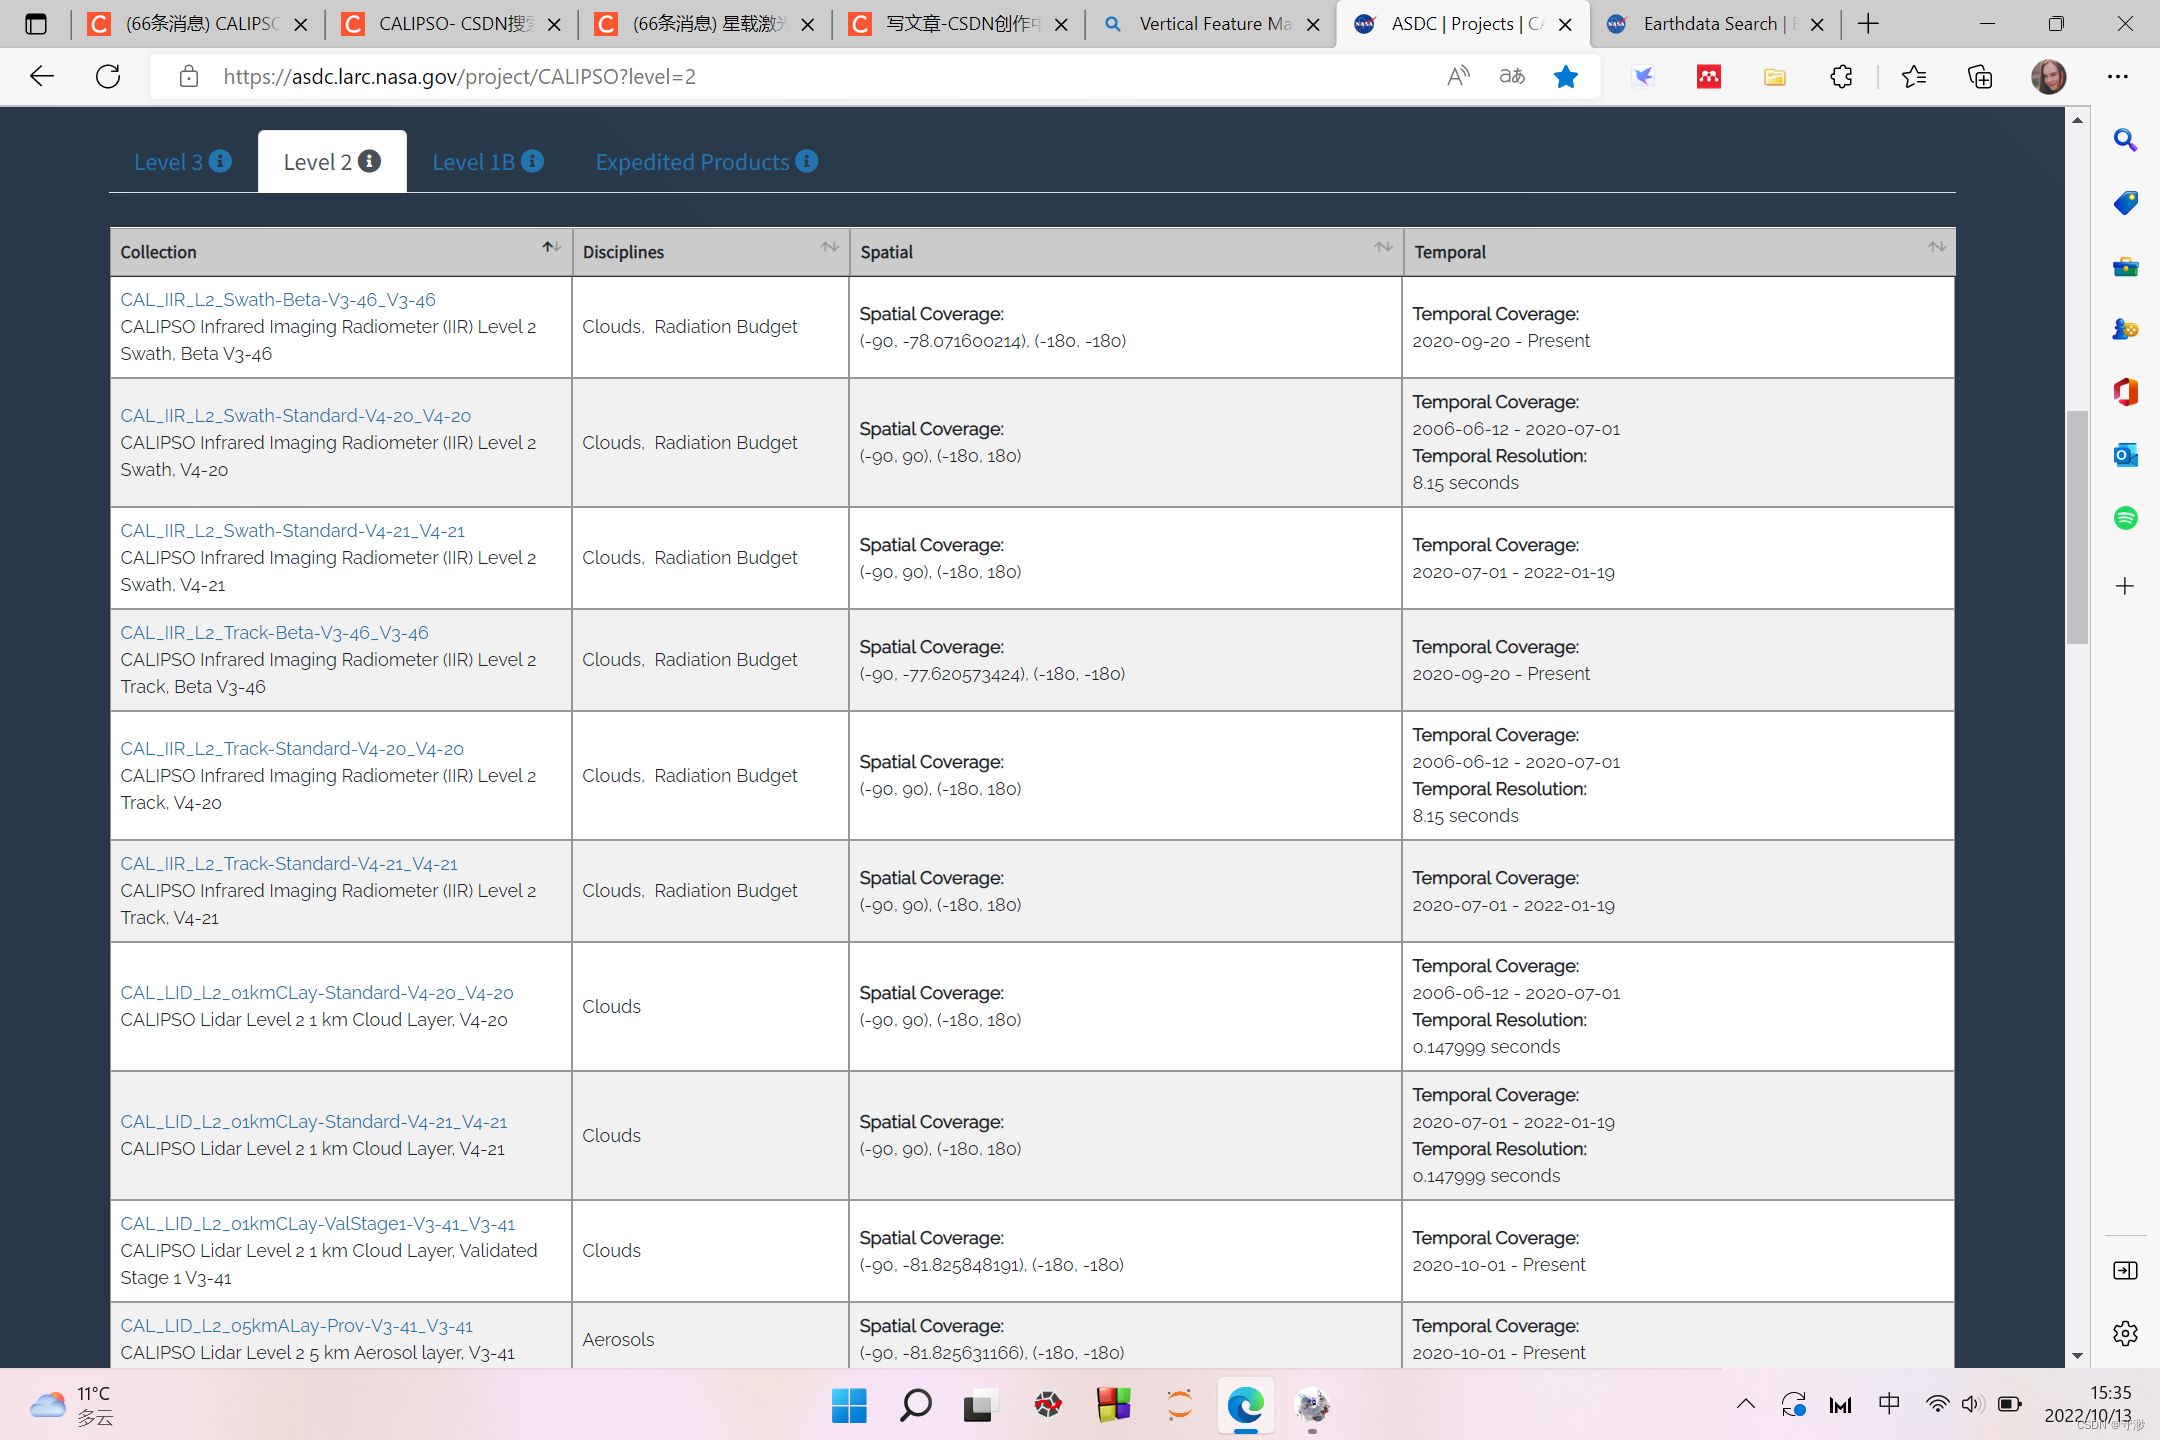The width and height of the screenshot is (2160, 1440).
Task: Switch to the Earthdata Search browser tab
Action: point(1711,24)
